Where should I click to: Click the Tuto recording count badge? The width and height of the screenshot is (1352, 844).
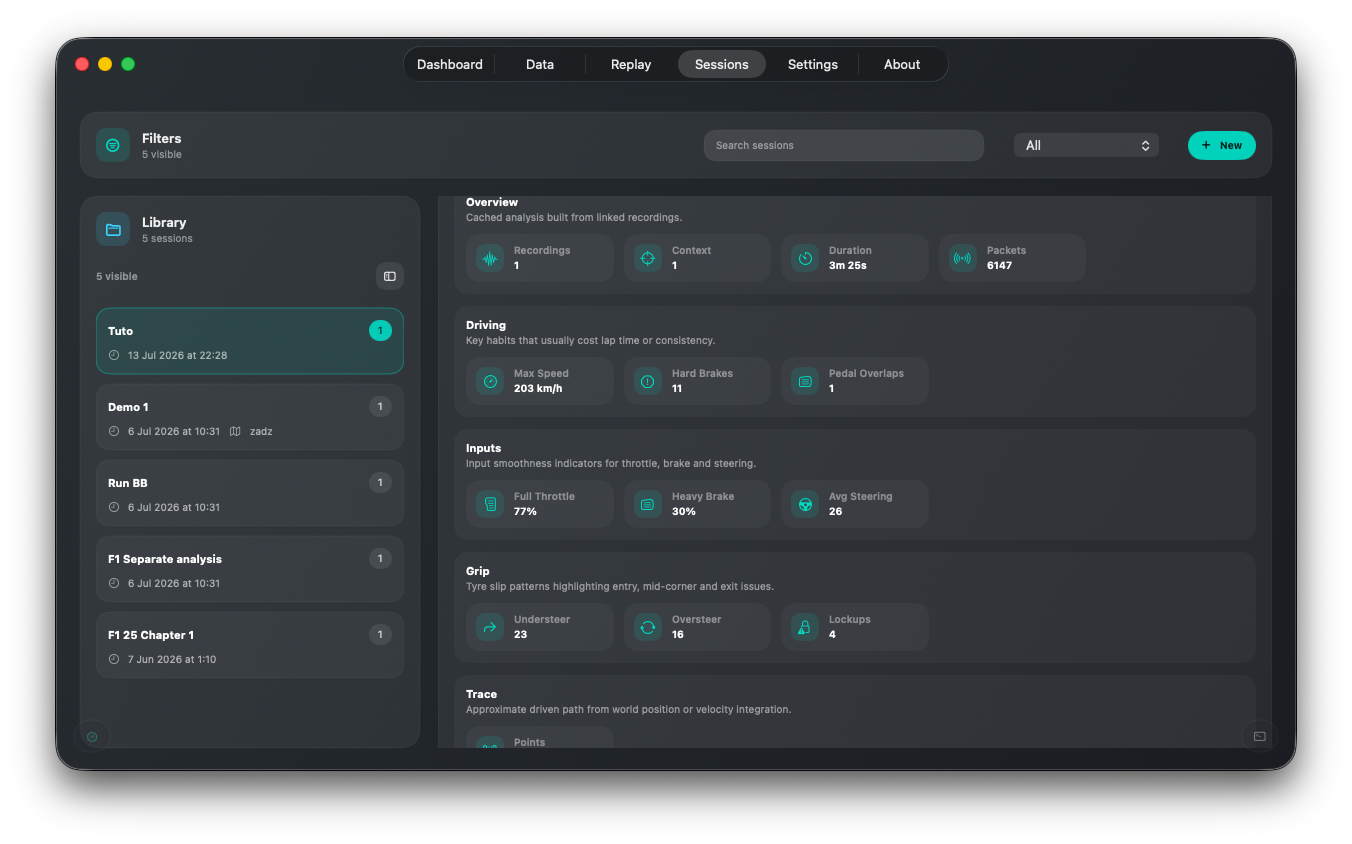point(380,330)
